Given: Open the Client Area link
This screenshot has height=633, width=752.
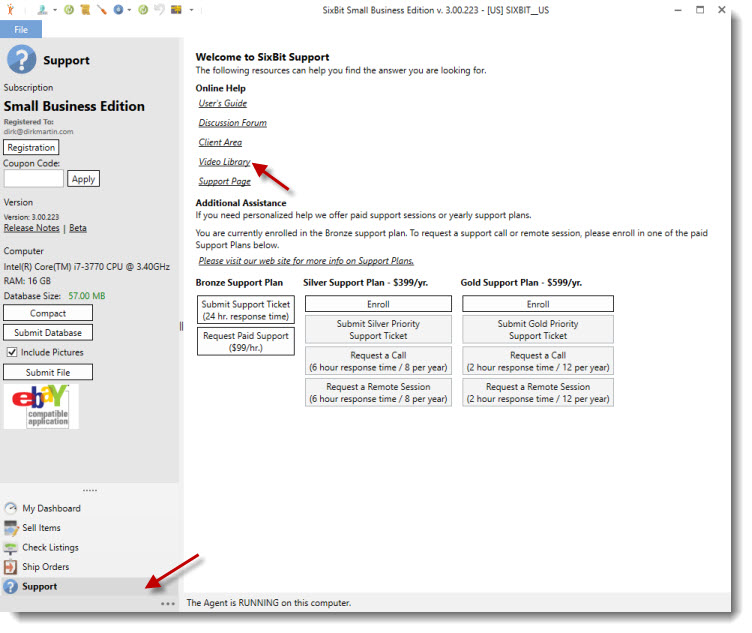Looking at the screenshot, I should click(220, 143).
